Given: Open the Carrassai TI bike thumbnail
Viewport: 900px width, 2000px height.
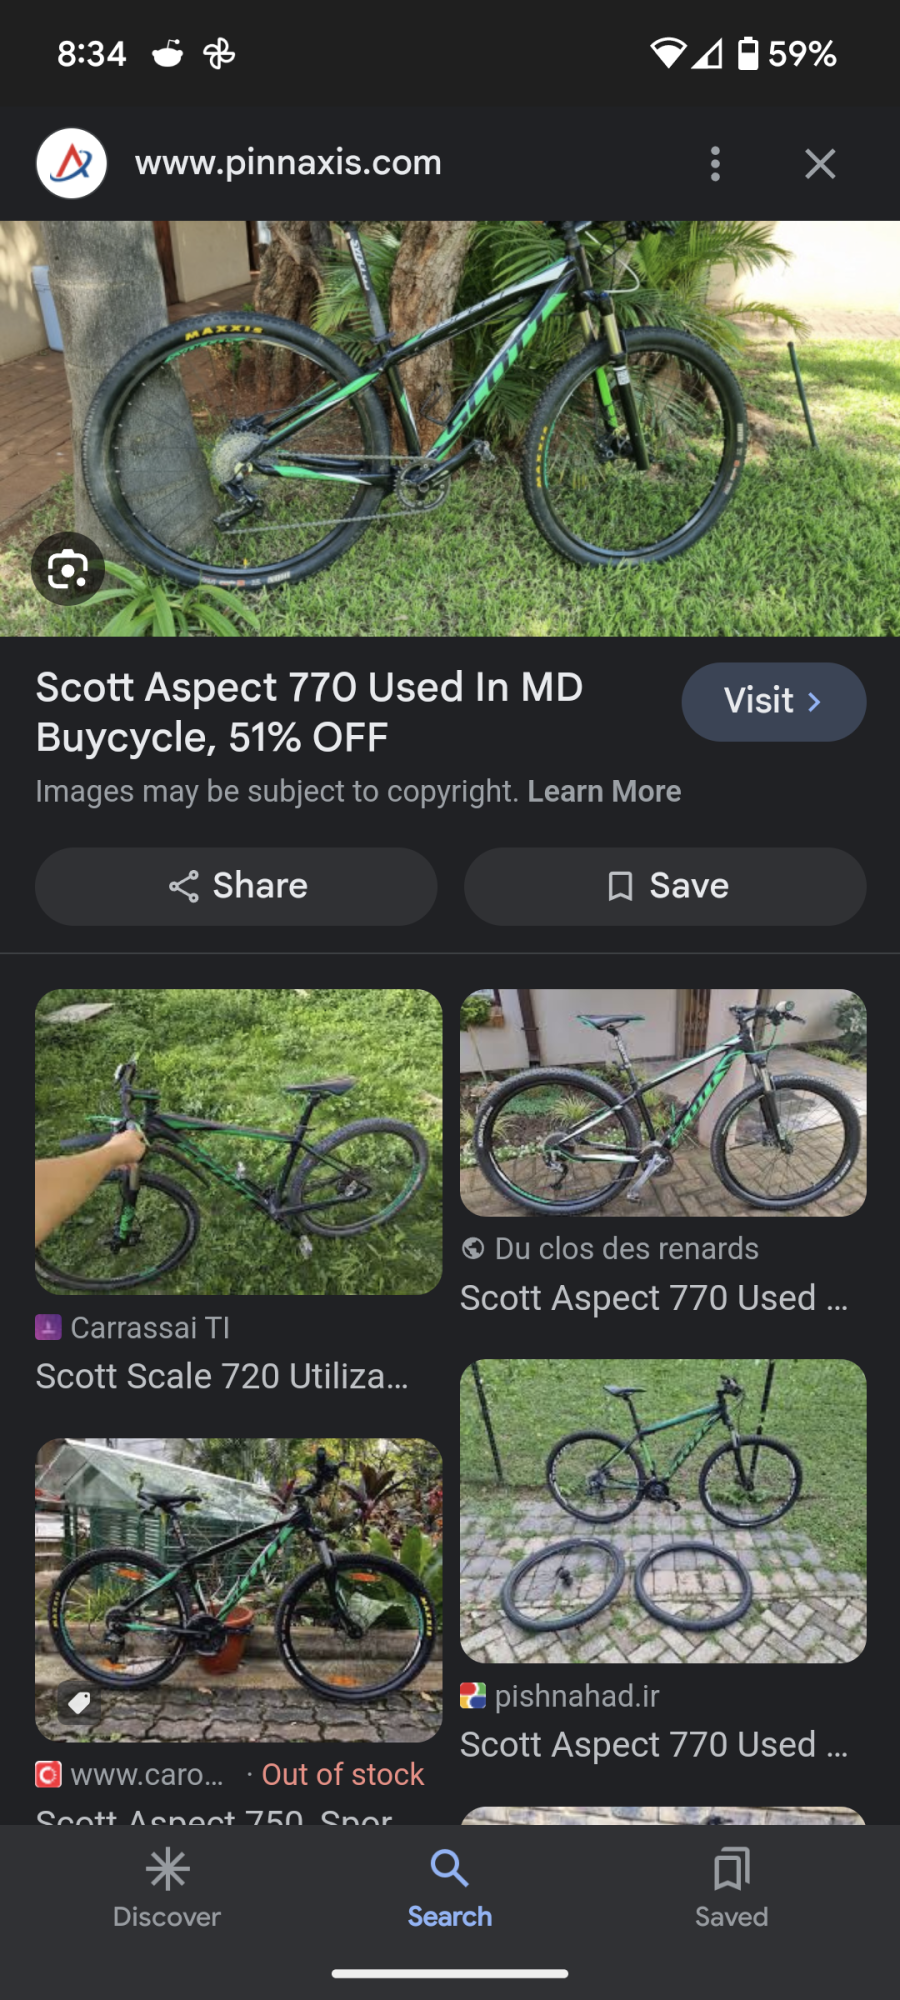Looking at the screenshot, I should point(238,1141).
